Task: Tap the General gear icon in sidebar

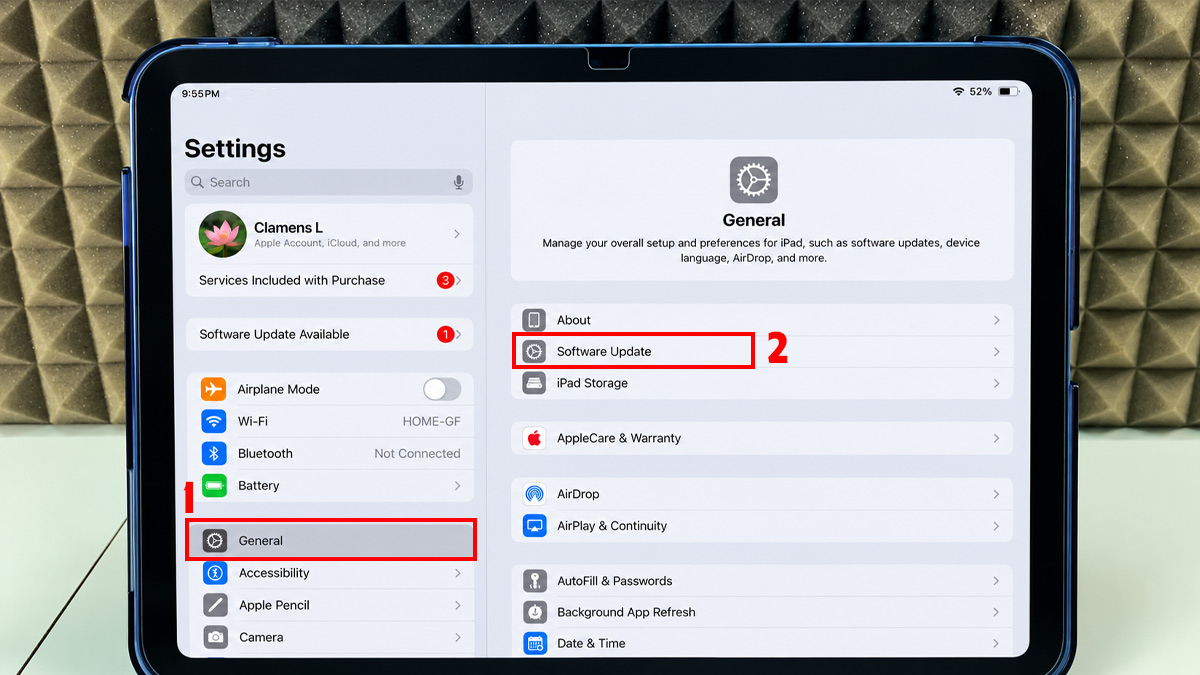Action: pyautogui.click(x=215, y=541)
